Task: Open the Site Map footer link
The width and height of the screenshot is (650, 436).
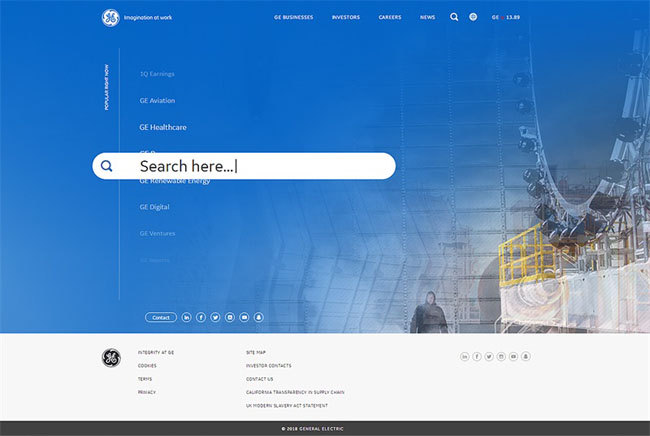Action: click(x=256, y=353)
